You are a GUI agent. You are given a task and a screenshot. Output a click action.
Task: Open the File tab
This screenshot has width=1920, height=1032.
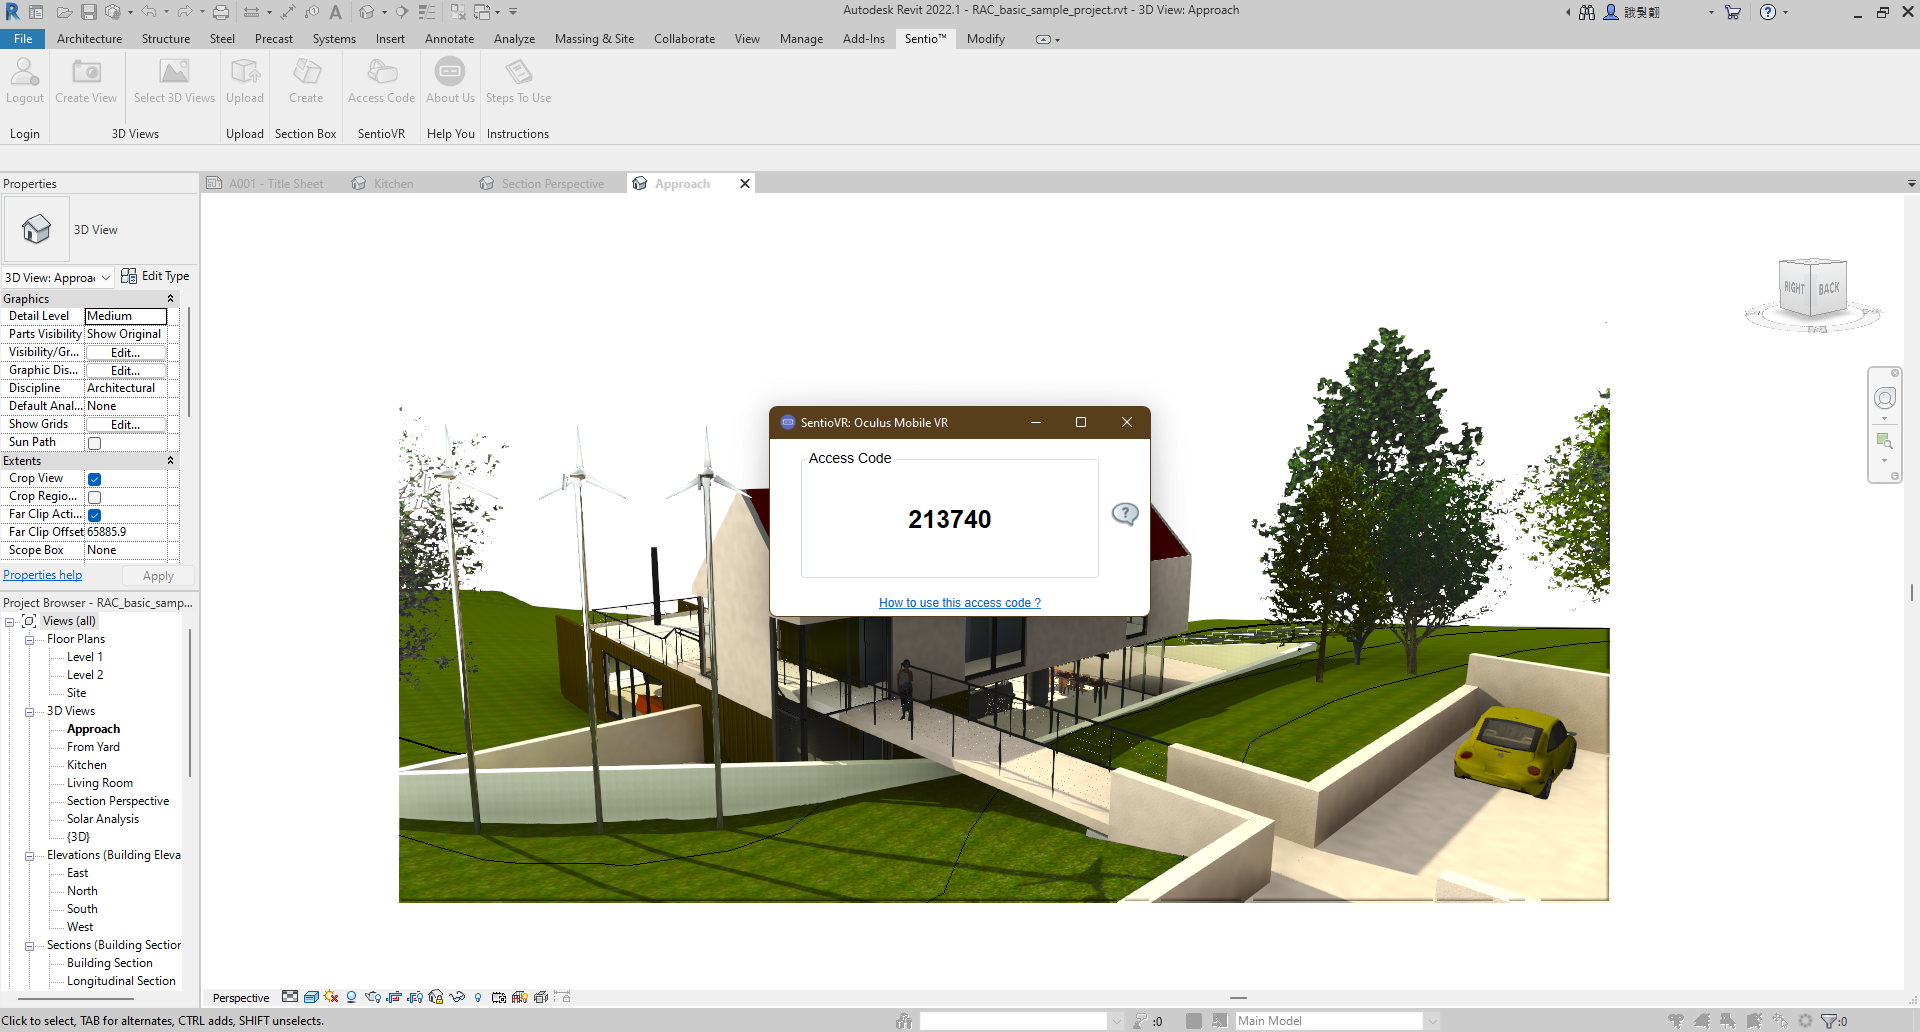[x=23, y=39]
